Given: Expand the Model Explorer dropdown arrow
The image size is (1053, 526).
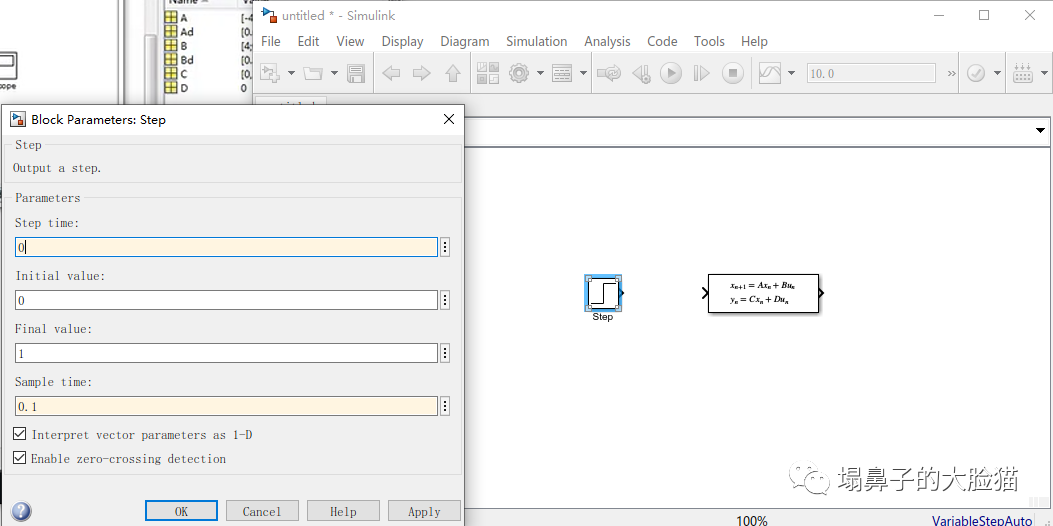Looking at the screenshot, I should click(x=583, y=73).
